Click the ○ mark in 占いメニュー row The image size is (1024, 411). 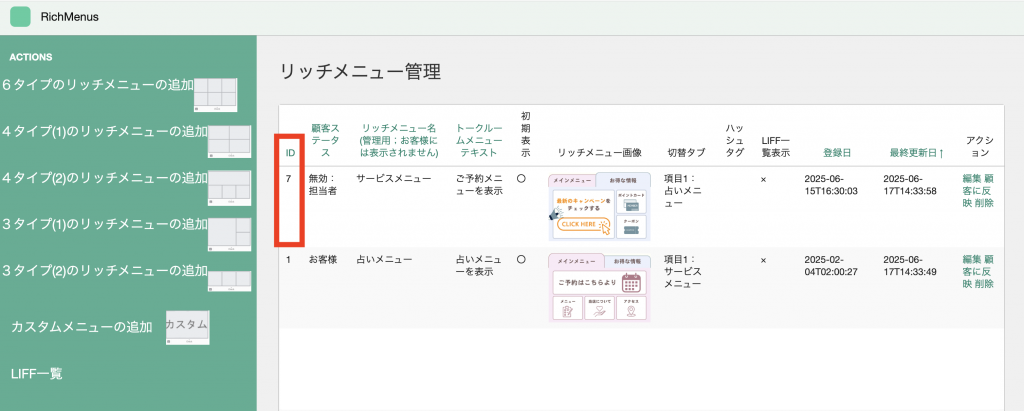coord(521,259)
